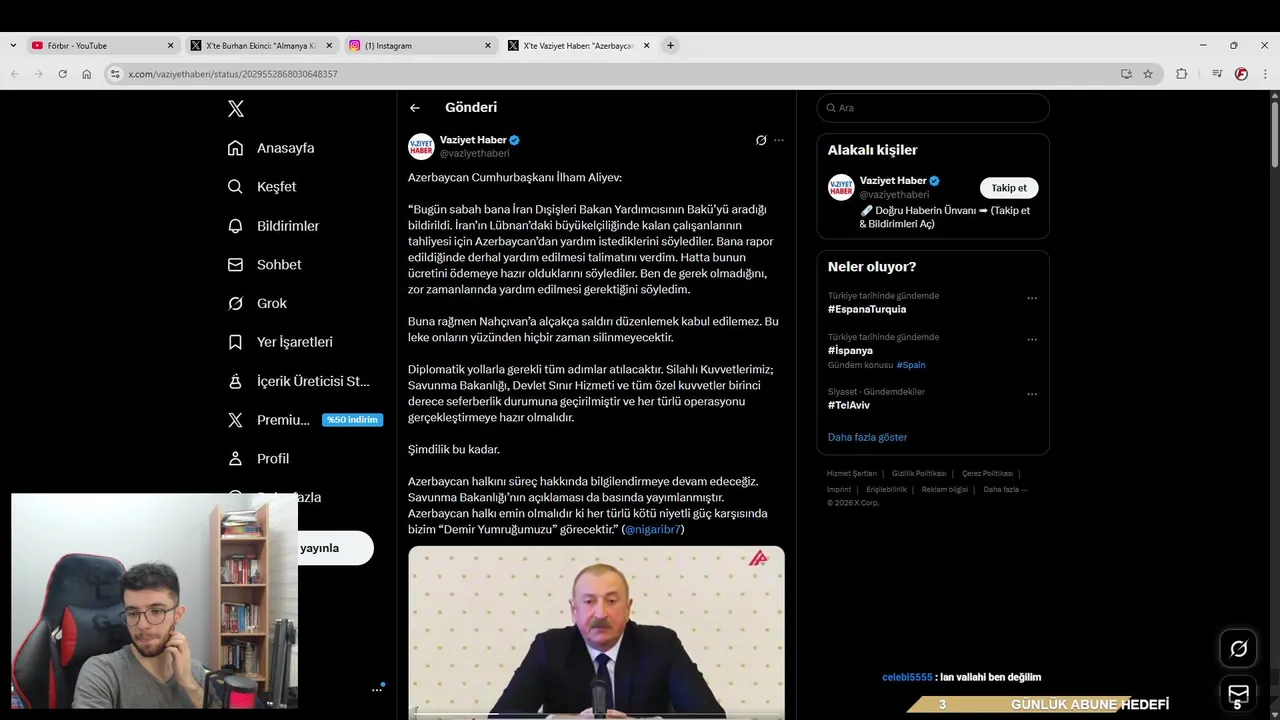Bookmark this page with star icon
Image resolution: width=1280 pixels, height=720 pixels.
pos(1148,74)
